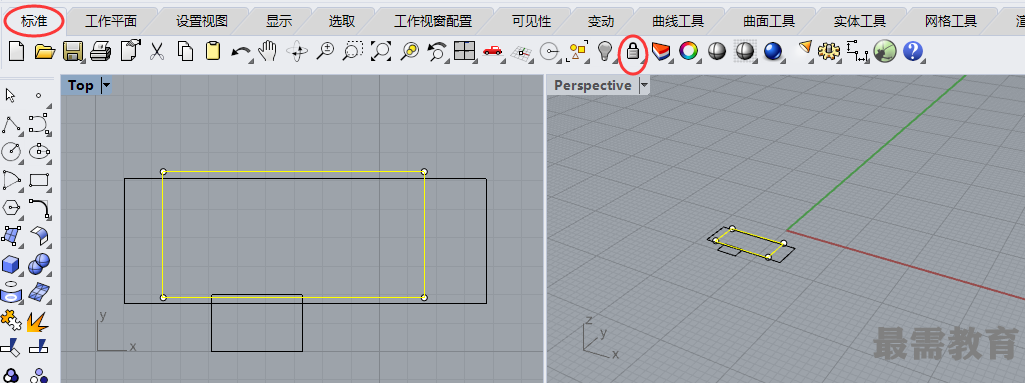Select the Zoom dynamic magnifier

pyautogui.click(x=325, y=51)
